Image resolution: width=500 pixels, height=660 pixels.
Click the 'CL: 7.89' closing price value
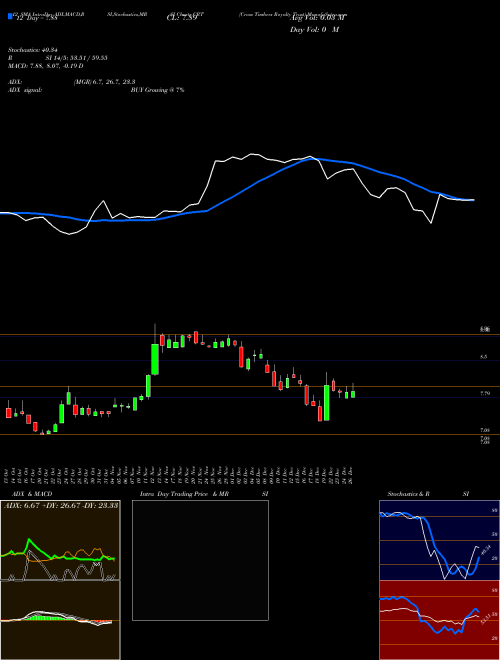pyautogui.click(x=182, y=18)
